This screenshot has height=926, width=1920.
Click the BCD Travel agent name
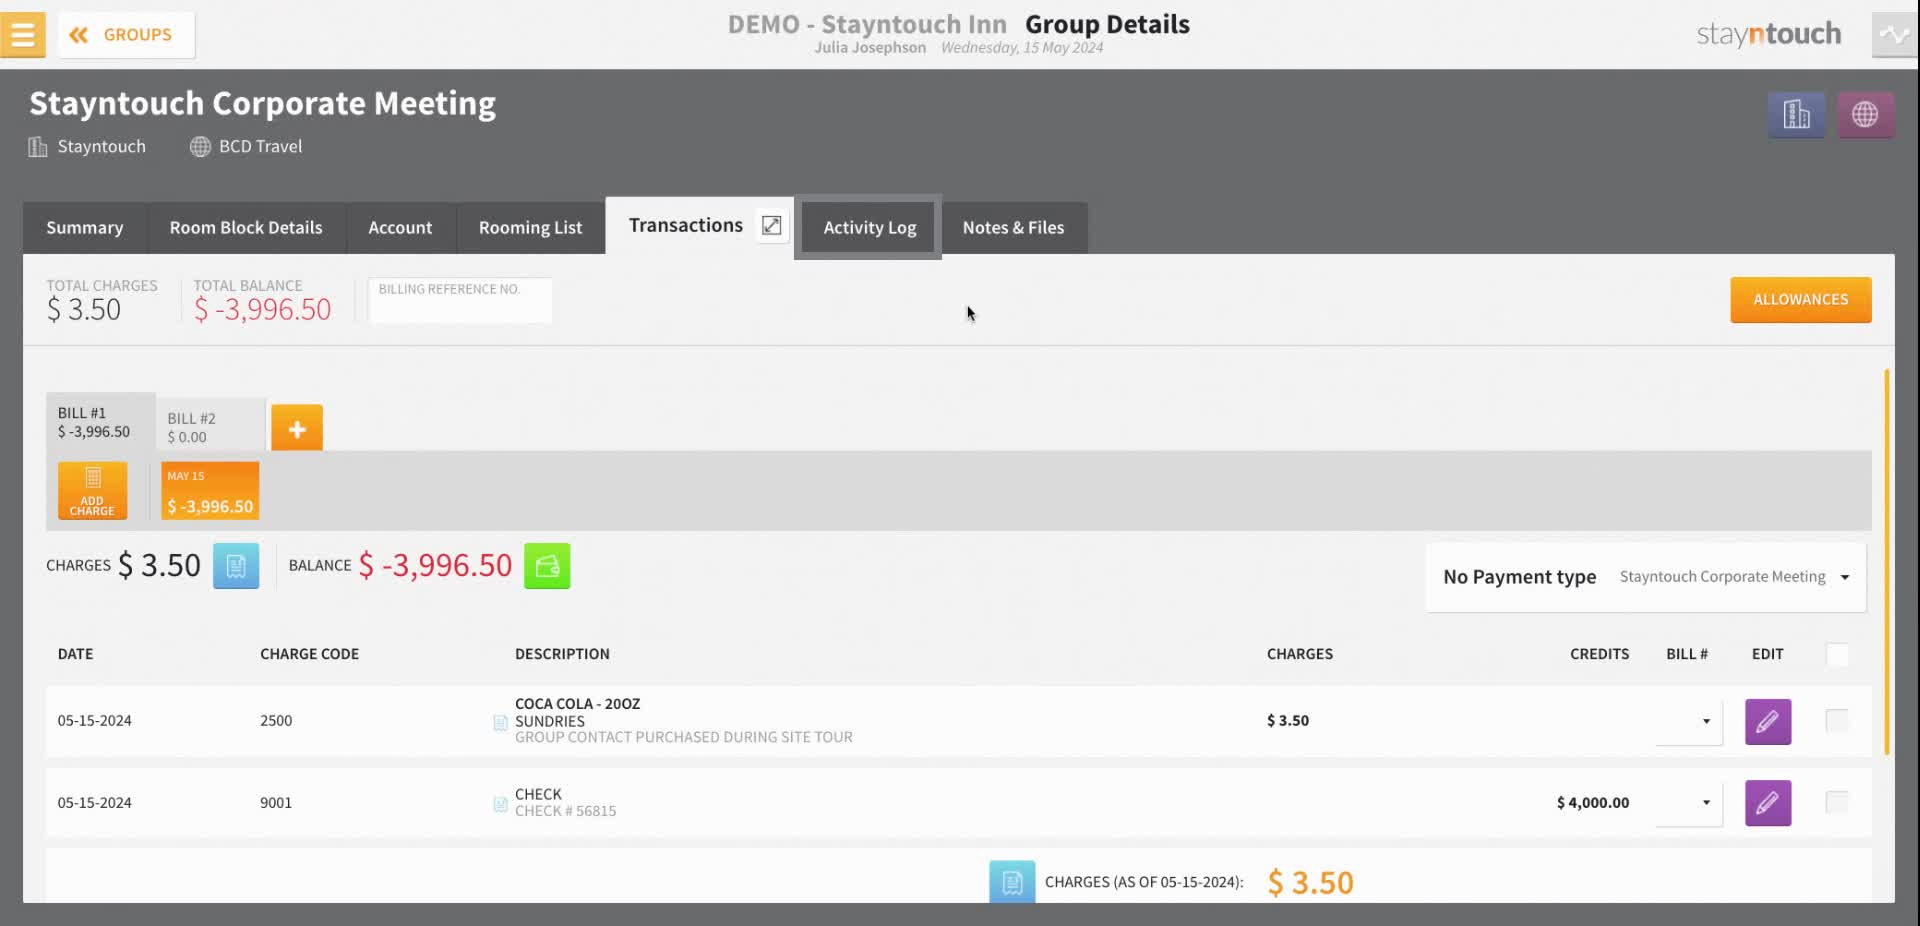coord(260,147)
